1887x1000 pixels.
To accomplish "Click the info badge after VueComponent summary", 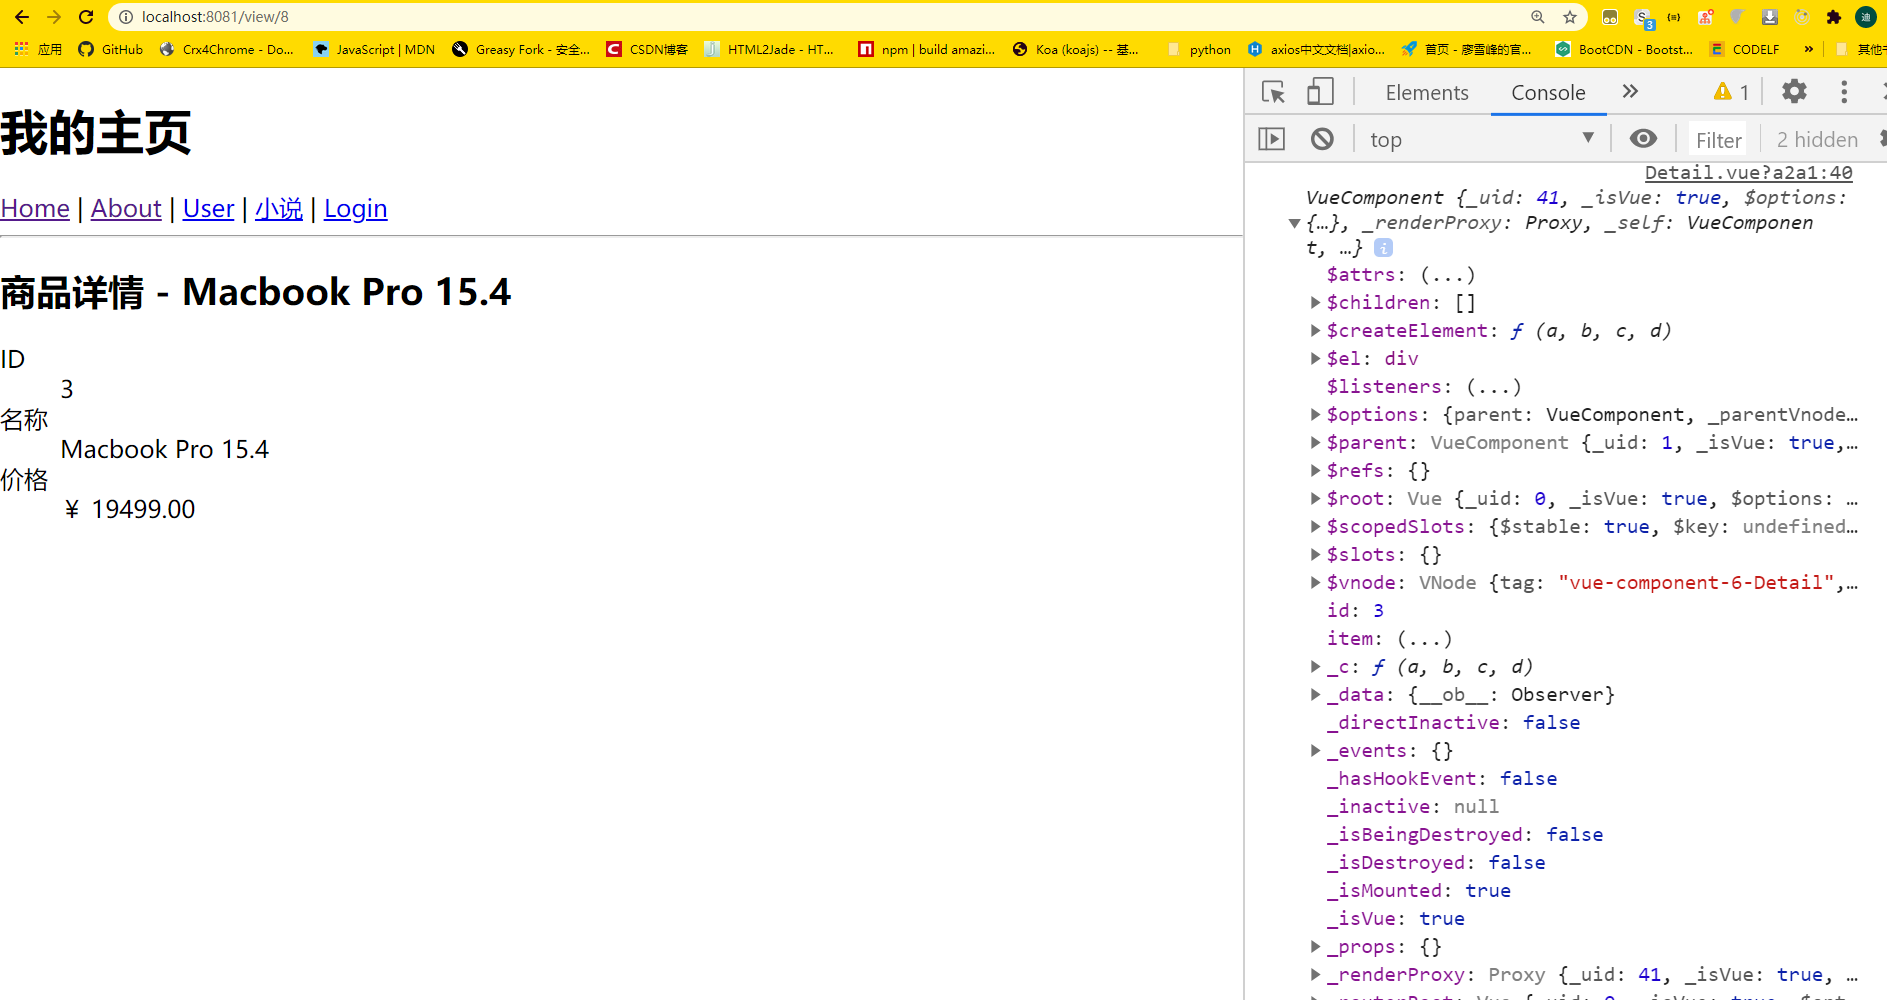I will click(x=1383, y=247).
